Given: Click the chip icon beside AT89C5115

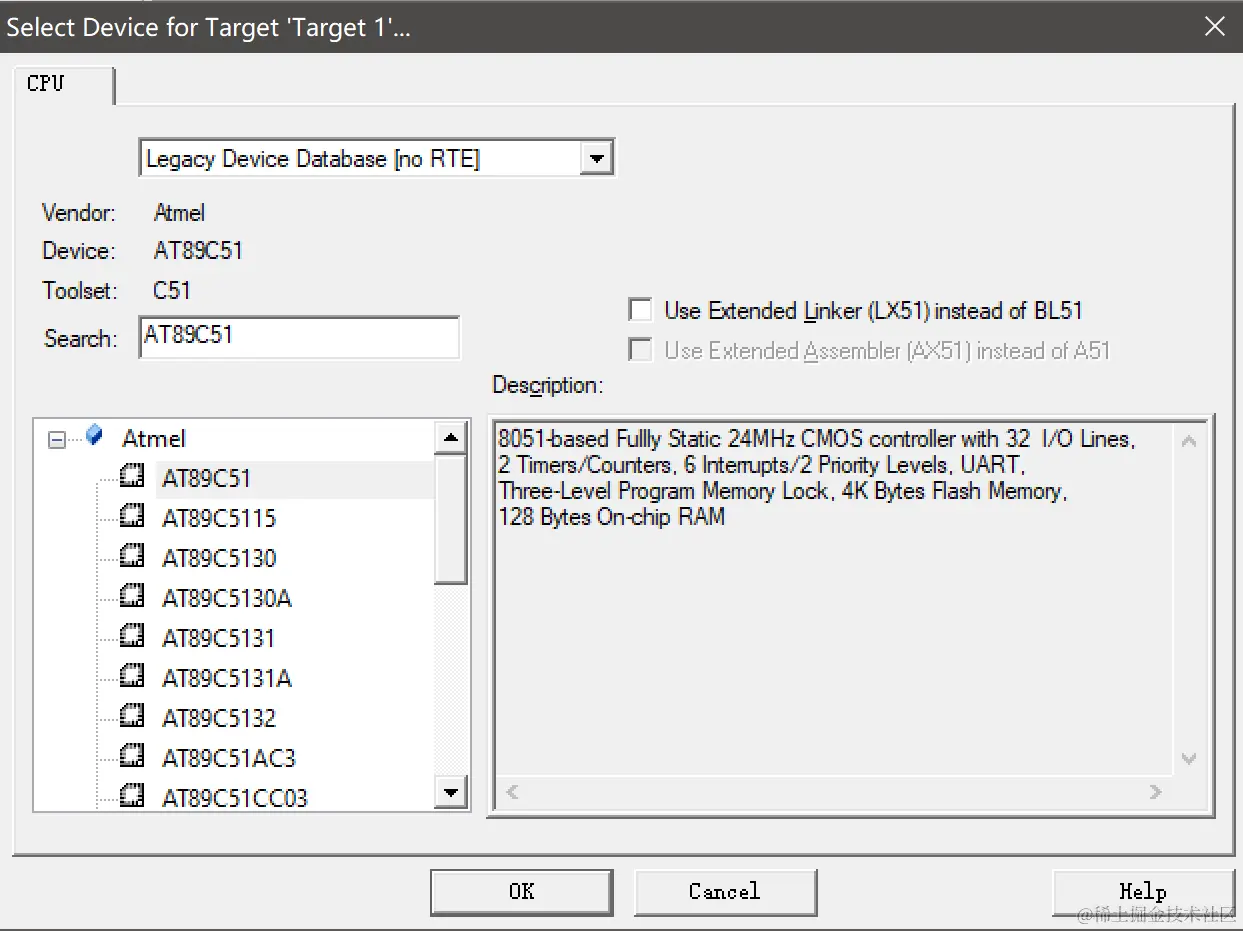Looking at the screenshot, I should click(132, 517).
